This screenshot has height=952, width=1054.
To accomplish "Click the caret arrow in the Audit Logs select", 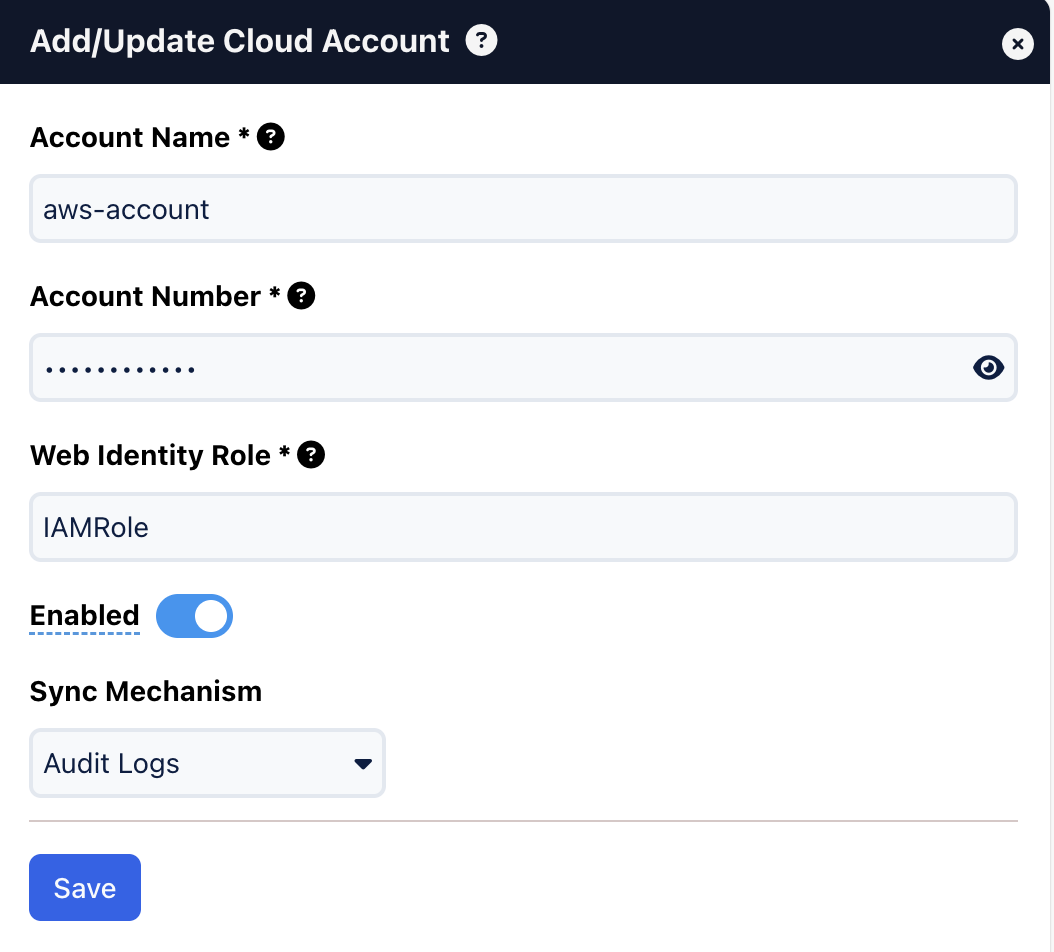I will click(363, 765).
